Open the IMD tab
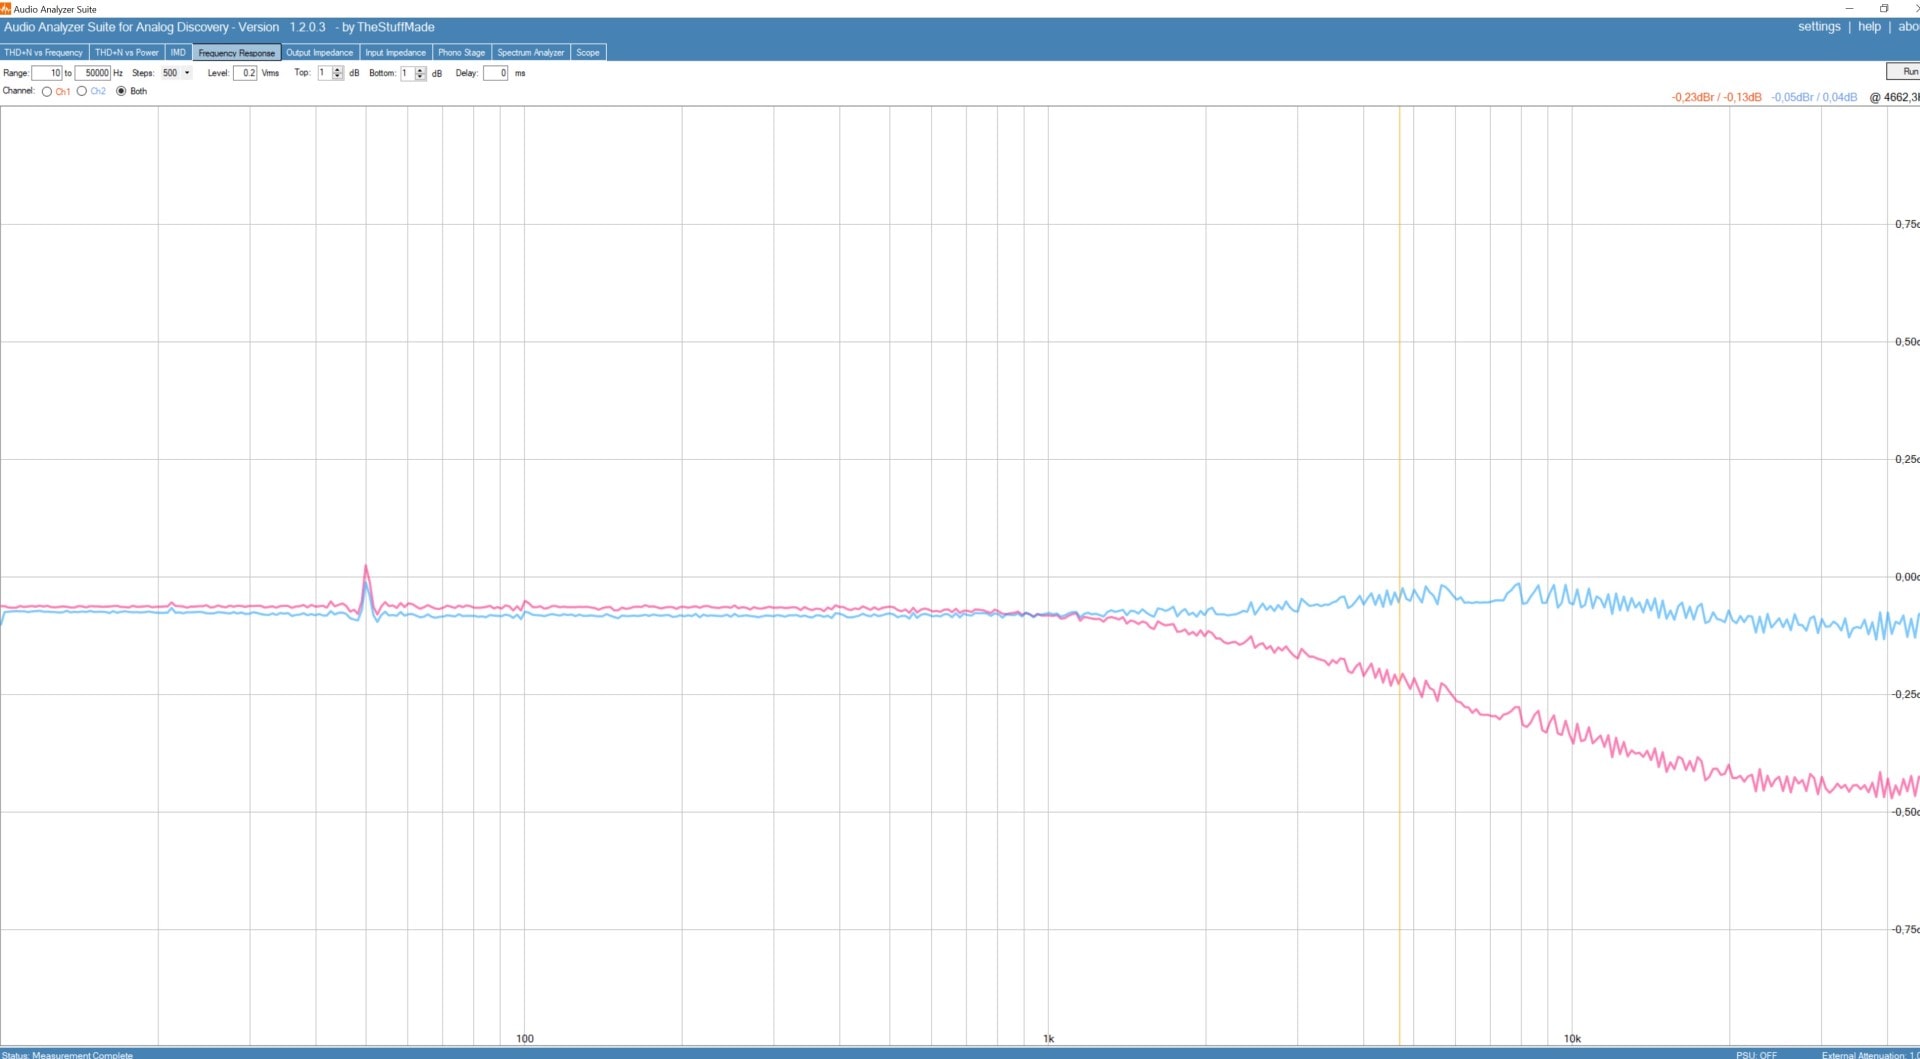Image resolution: width=1920 pixels, height=1059 pixels. coord(178,52)
